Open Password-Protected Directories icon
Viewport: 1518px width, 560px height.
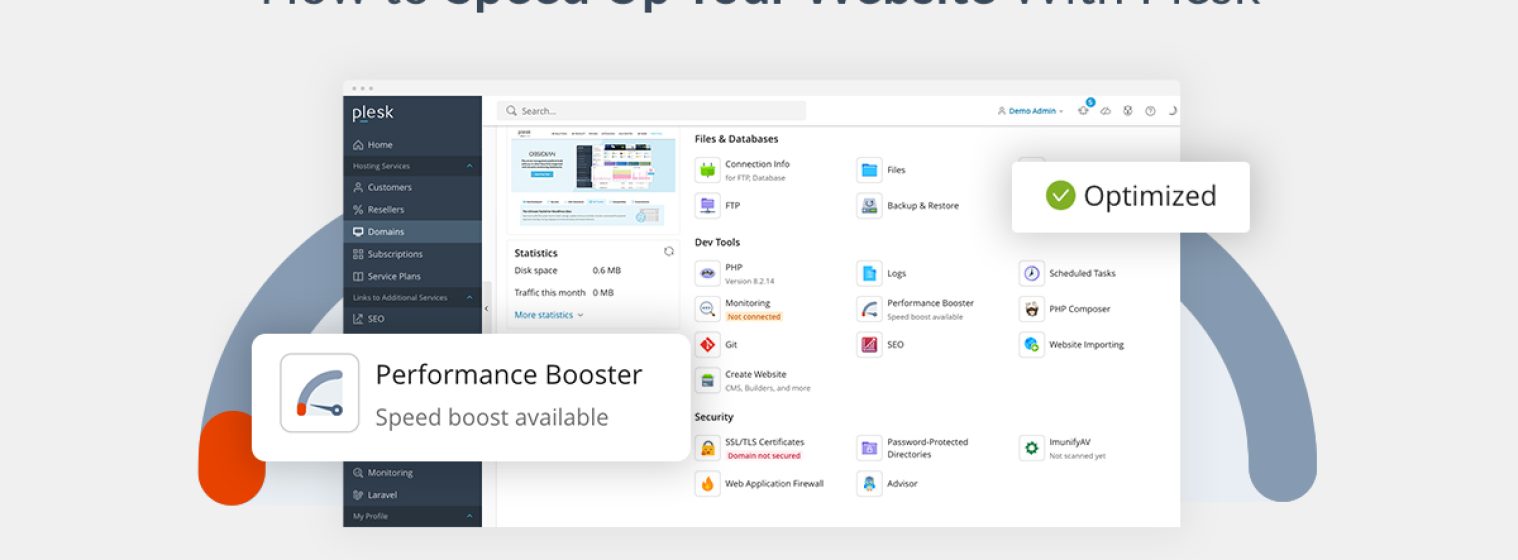pos(869,448)
